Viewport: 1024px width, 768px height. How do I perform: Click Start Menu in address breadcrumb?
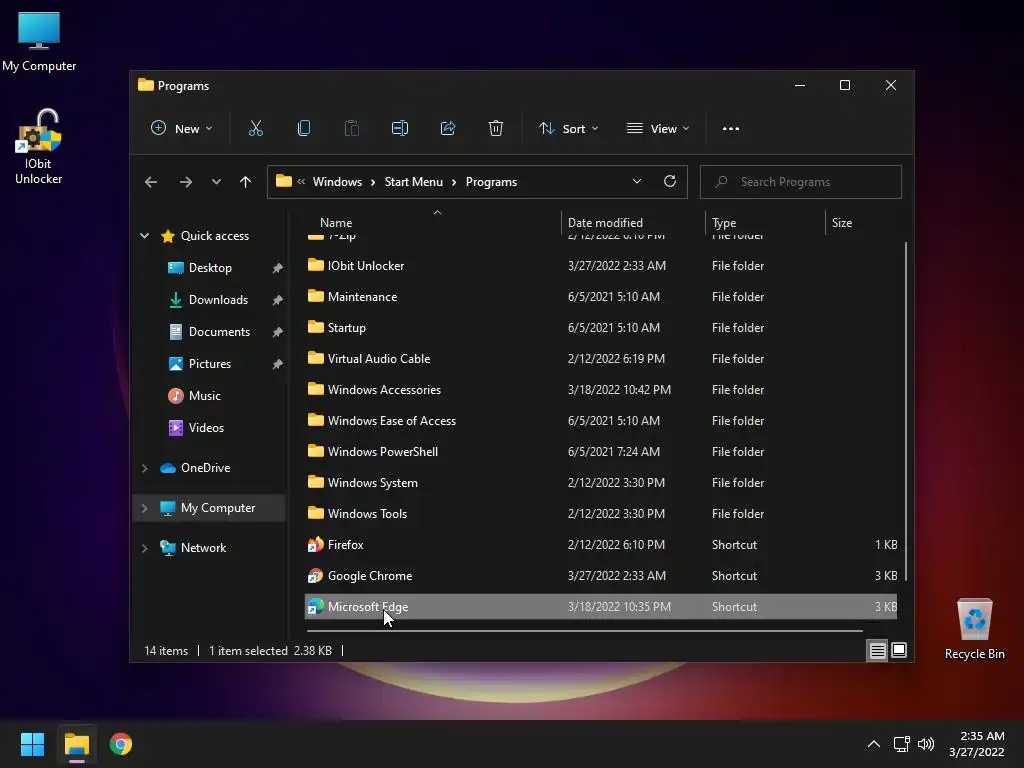pyautogui.click(x=413, y=182)
